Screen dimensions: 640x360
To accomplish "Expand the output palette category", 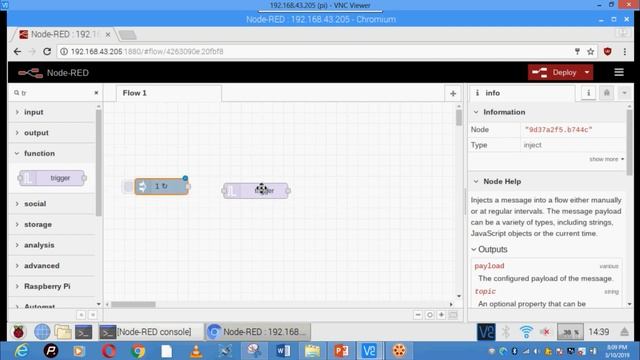I will tap(53, 133).
